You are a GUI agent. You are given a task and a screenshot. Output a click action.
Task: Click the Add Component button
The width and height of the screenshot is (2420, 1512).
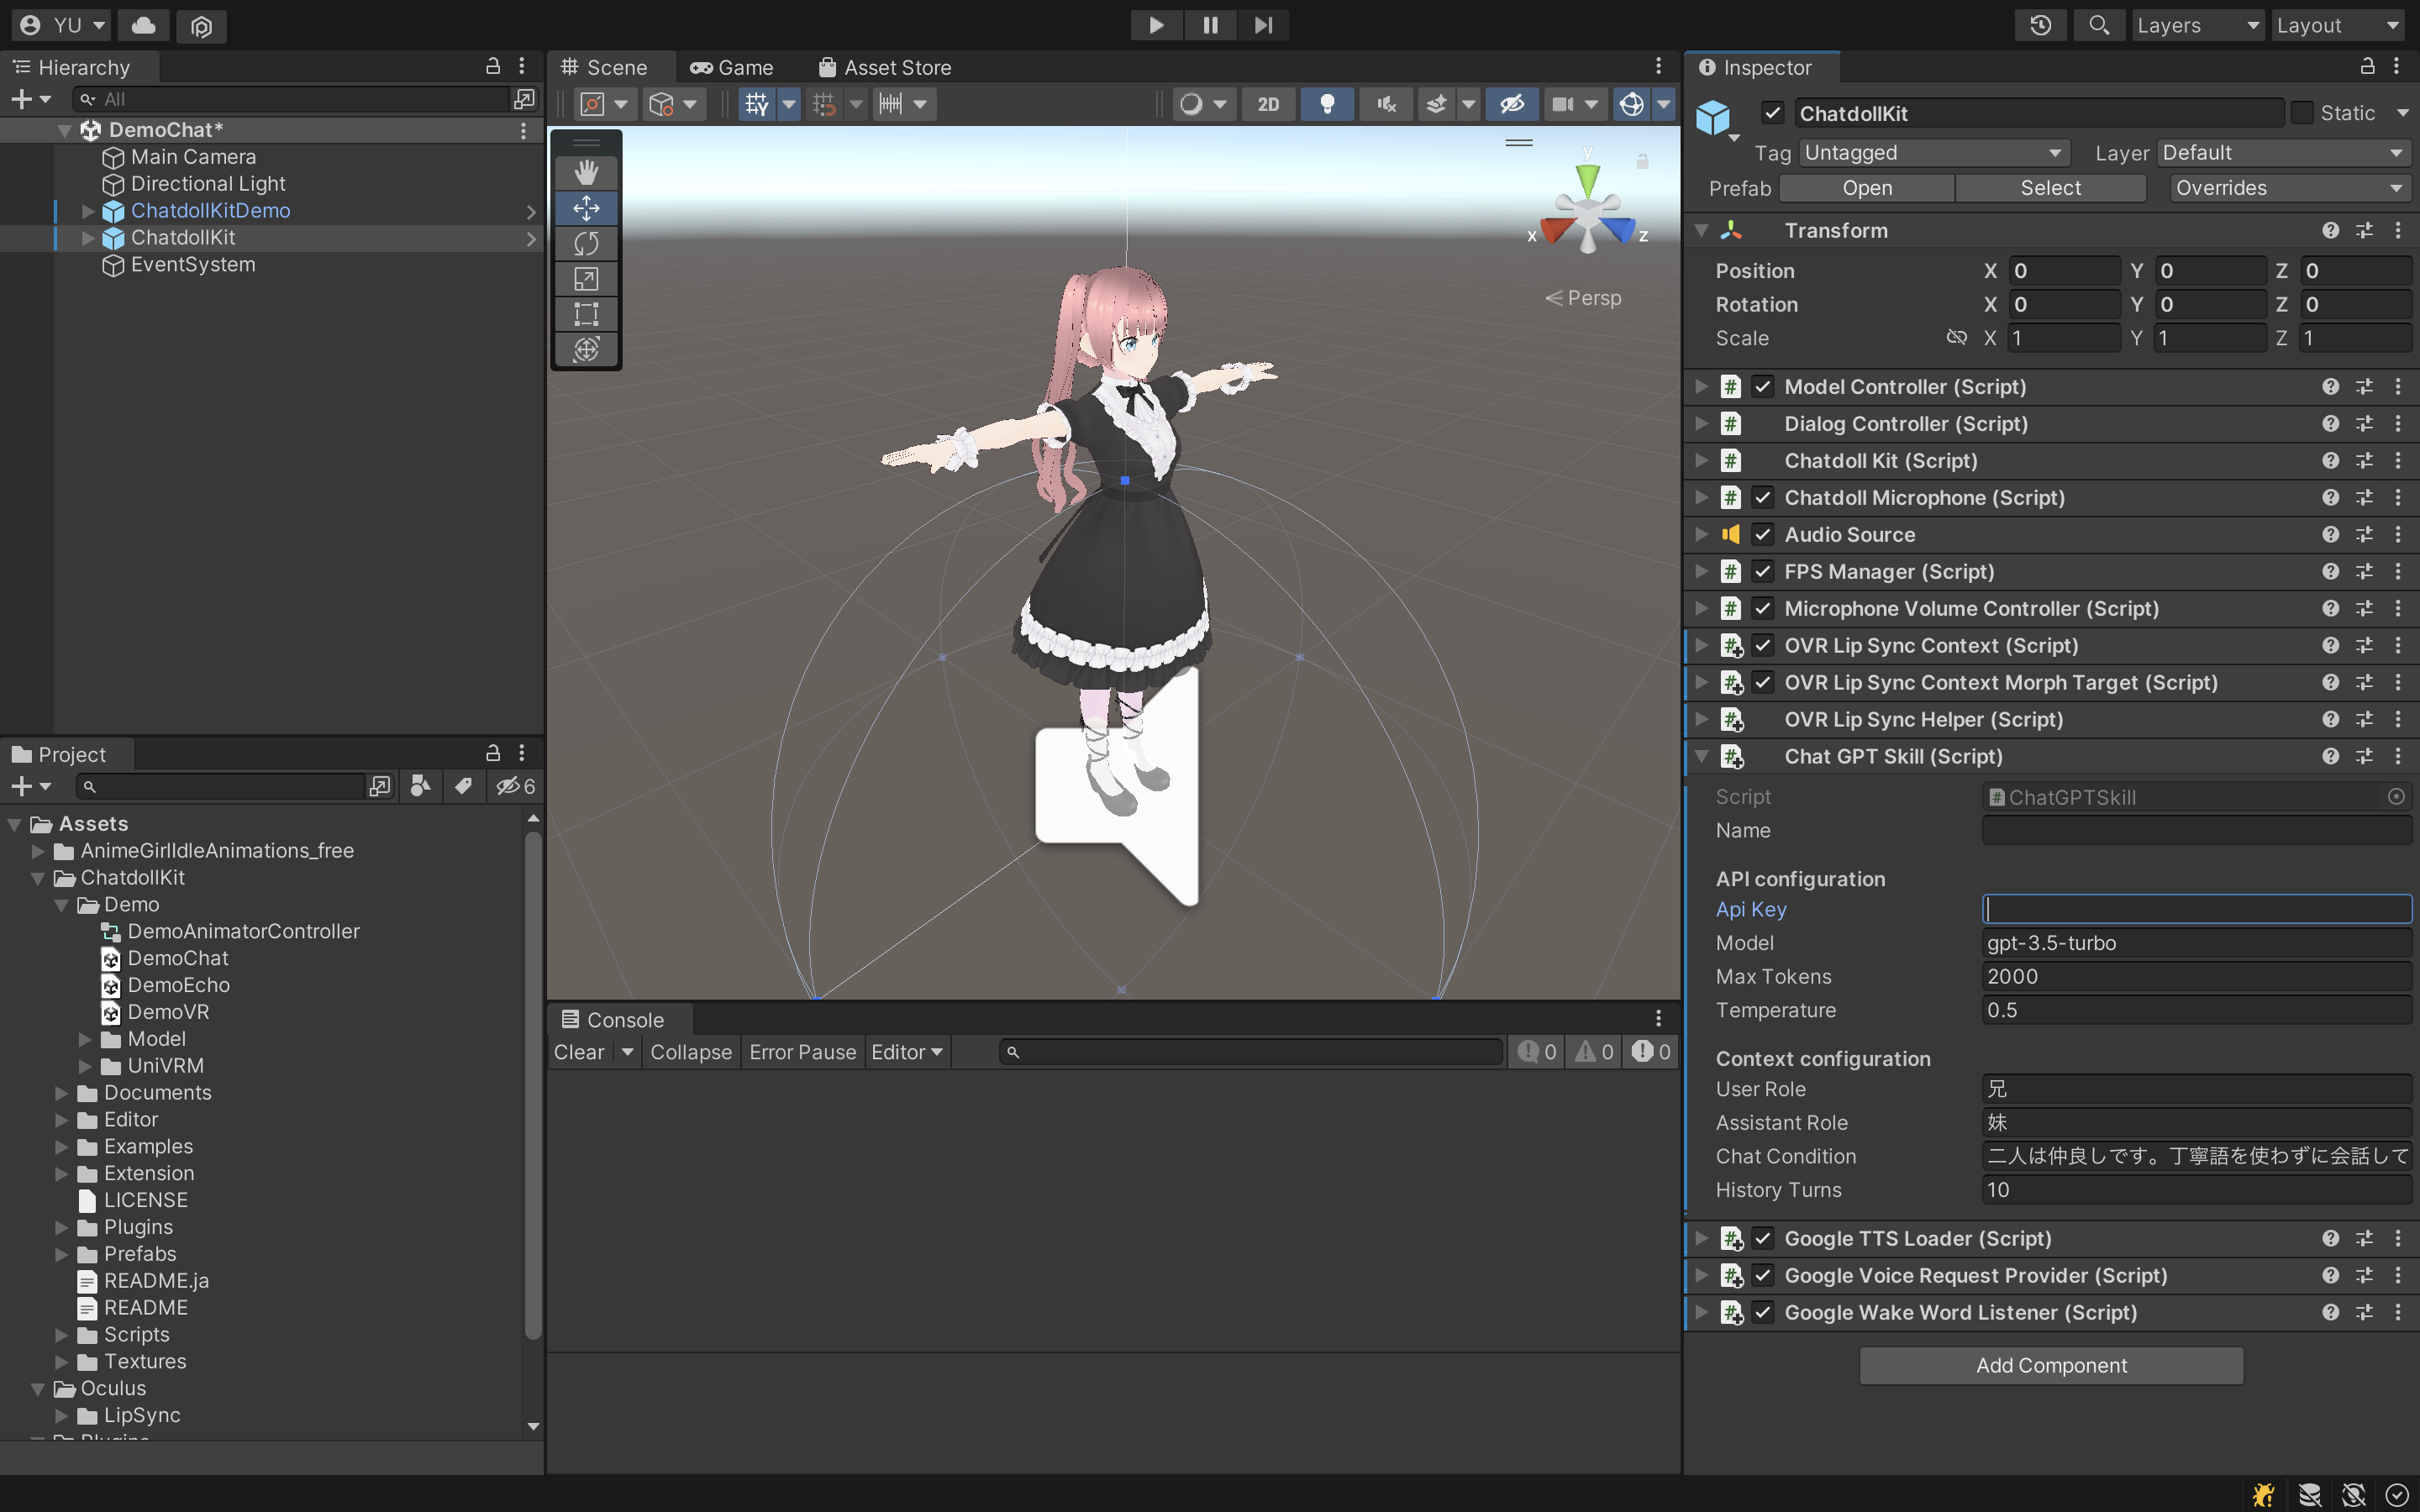2050,1365
